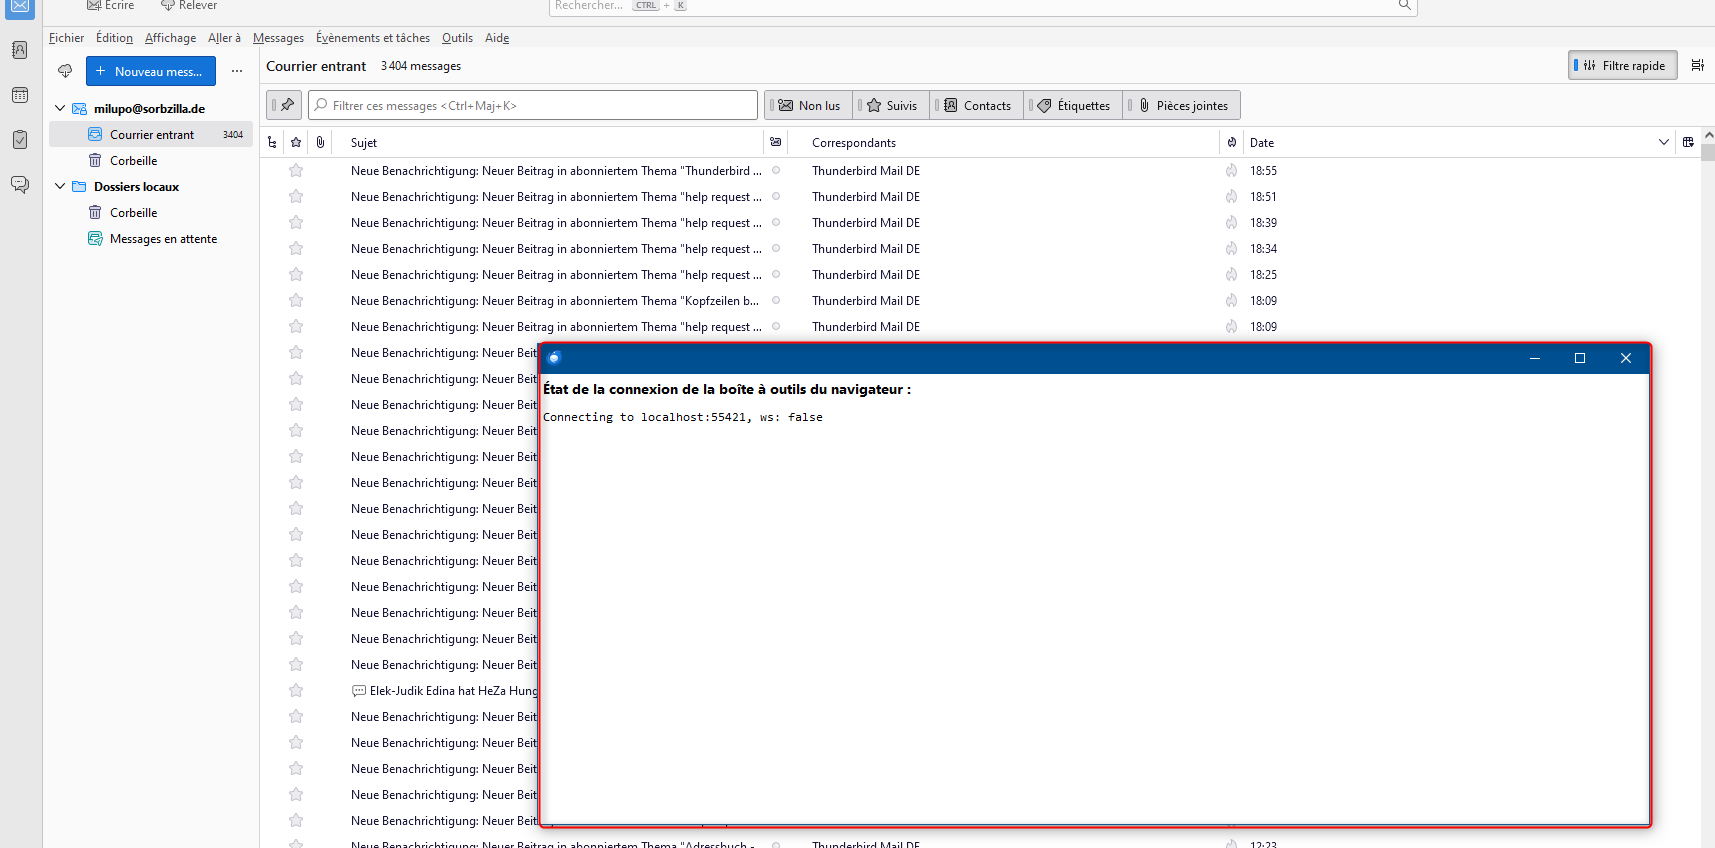This screenshot has width=1715, height=848.
Task: Minimize the browser toolbox connection window
Action: click(x=1535, y=358)
